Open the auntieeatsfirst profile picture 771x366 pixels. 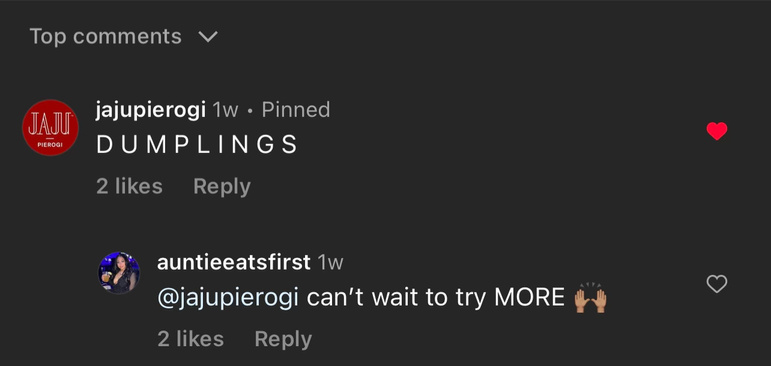tap(119, 273)
